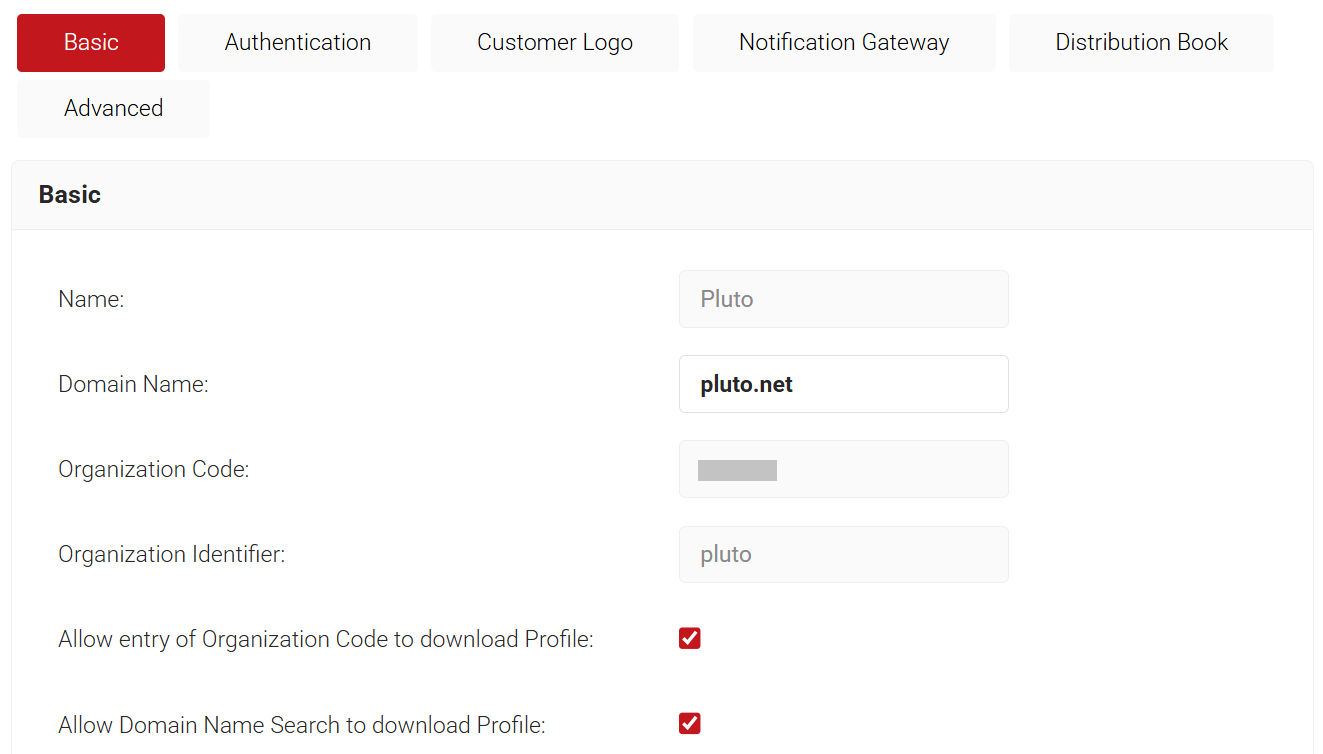Screen dimensions: 1323x754
Task: Click the "Domain Name:" label
Action: click(133, 384)
